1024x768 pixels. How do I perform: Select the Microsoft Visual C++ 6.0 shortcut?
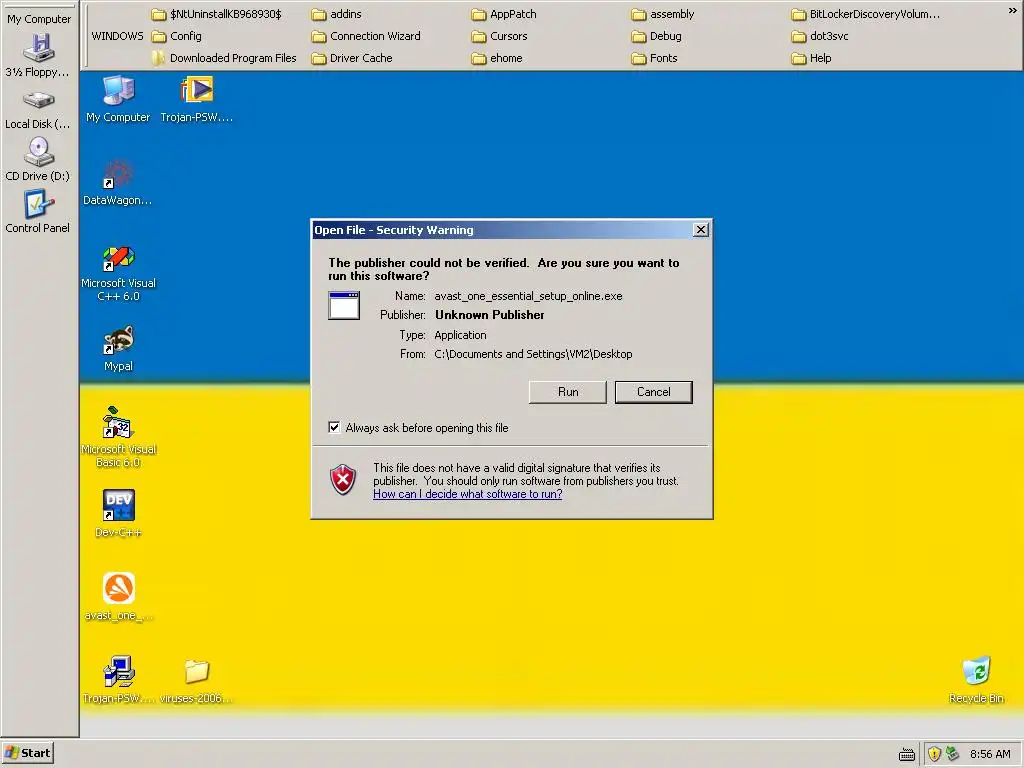(x=118, y=273)
